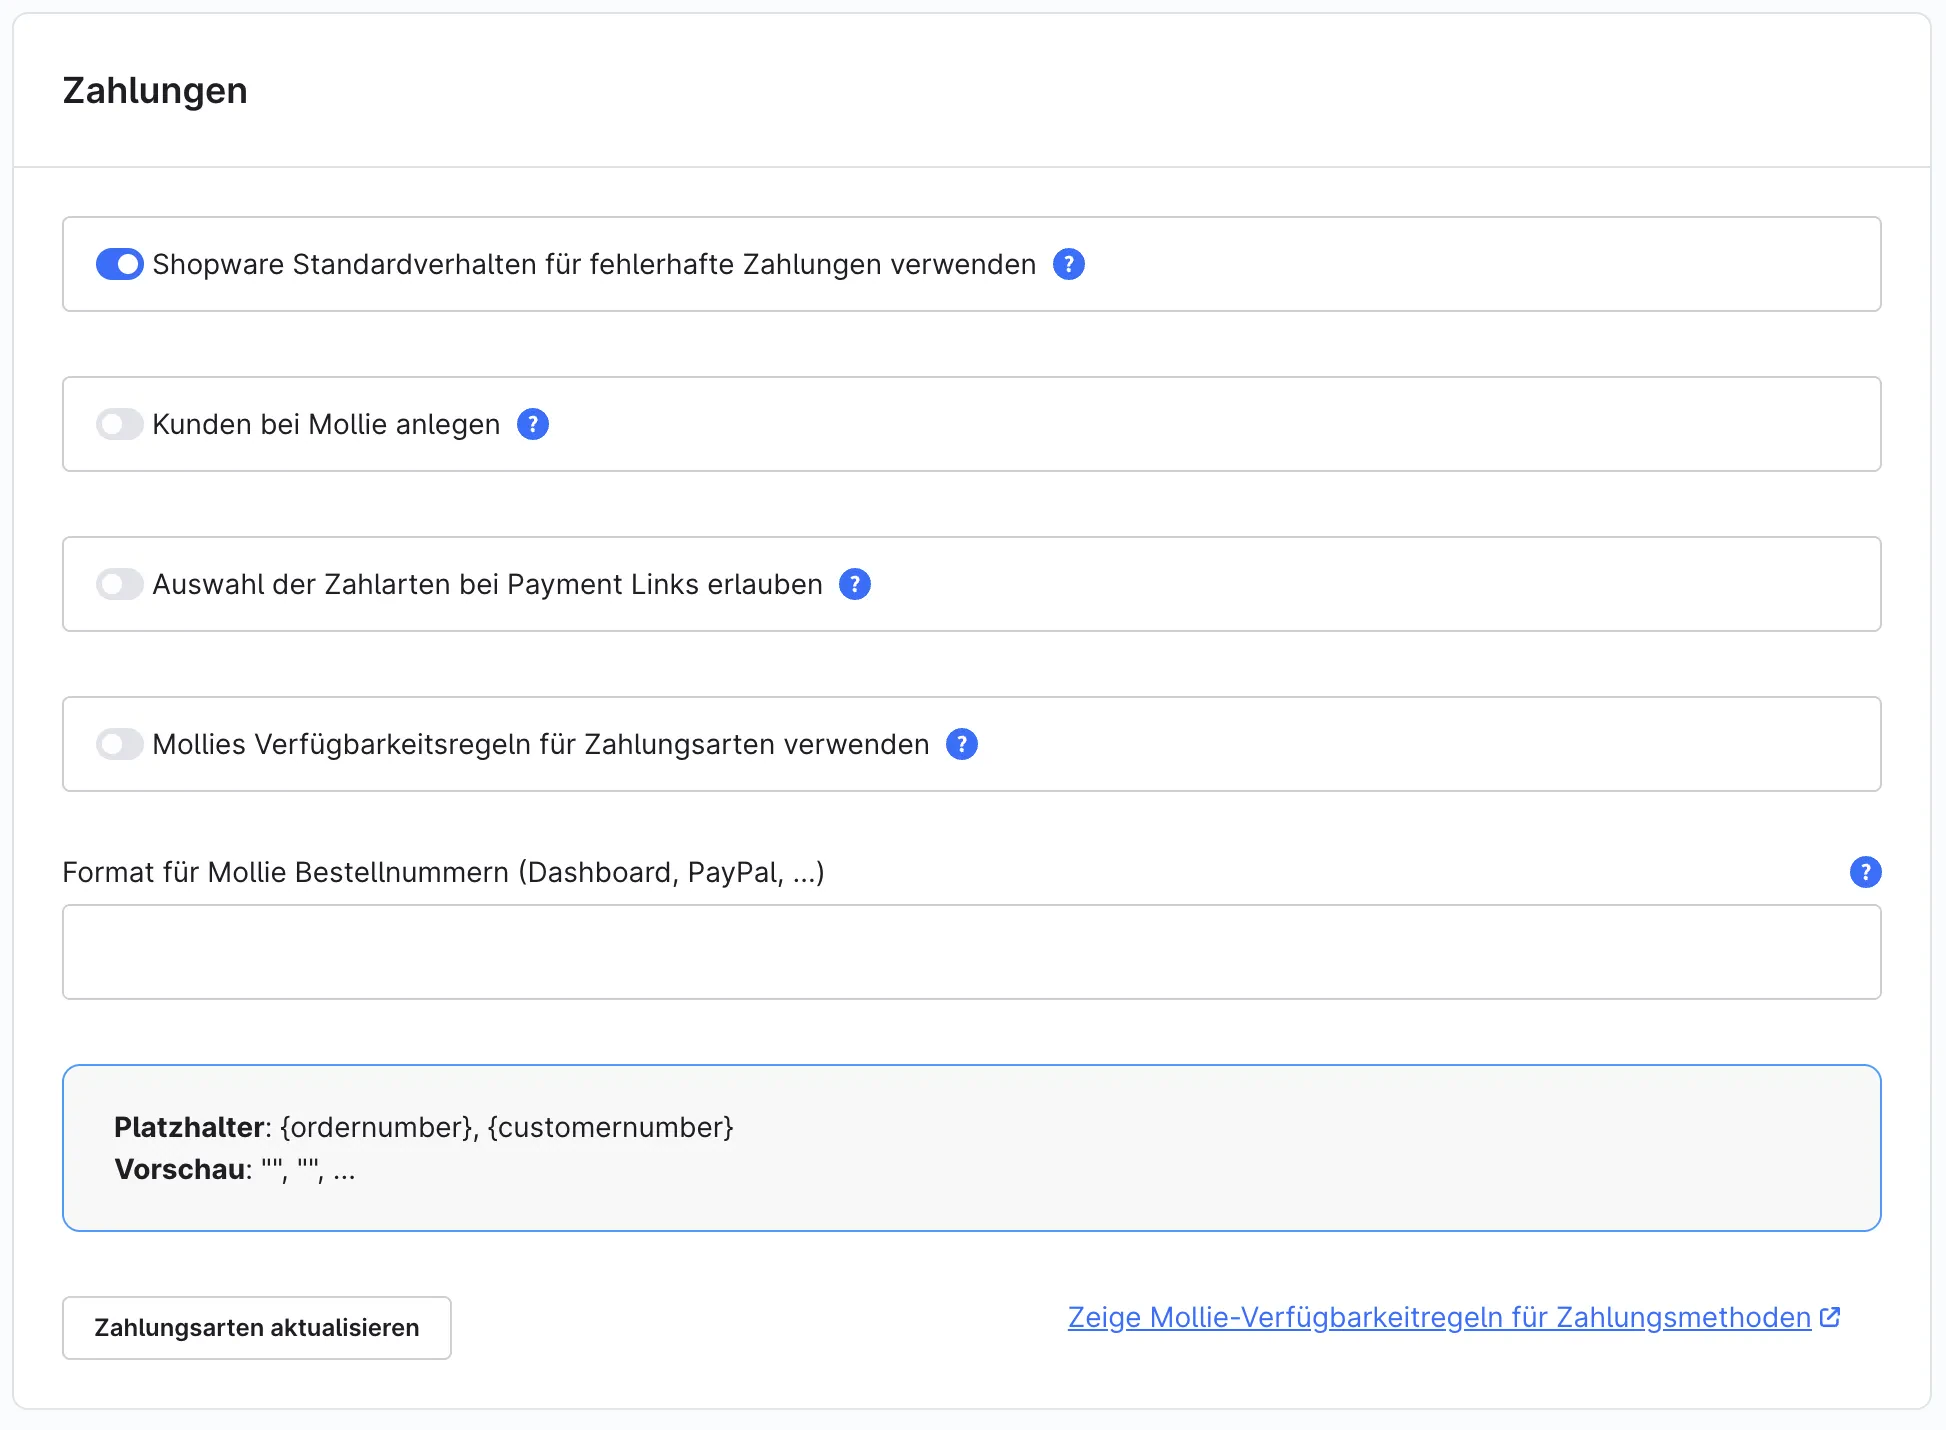Viewport: 1946px width, 1430px height.
Task: Enable Kunden bei Mollie anlegen toggle
Action: 120,424
